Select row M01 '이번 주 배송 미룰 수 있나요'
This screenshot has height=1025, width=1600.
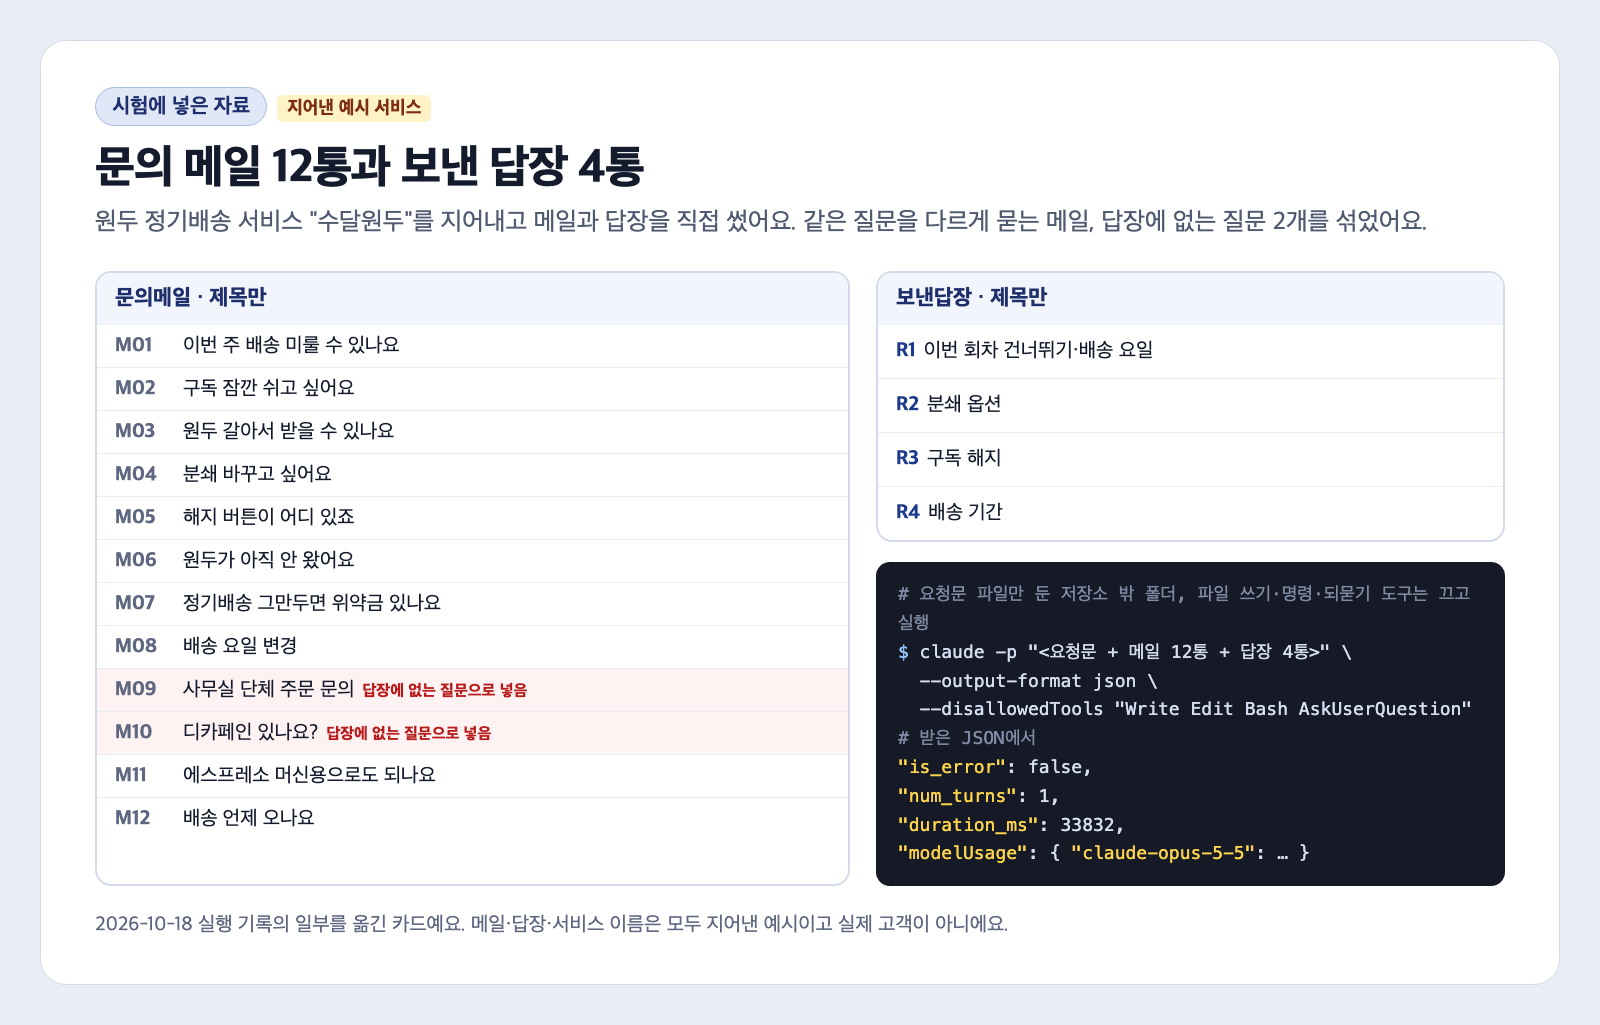pyautogui.click(x=472, y=345)
